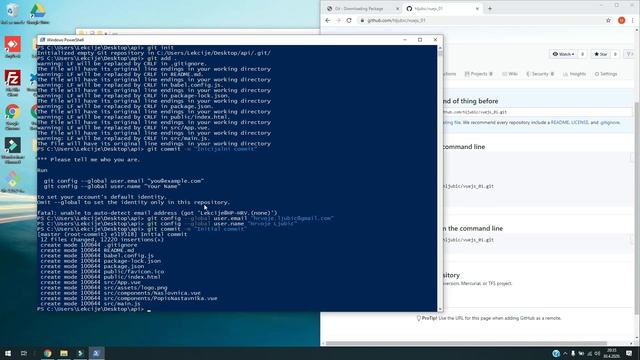
Task: Open the Chrome profile avatar
Action: (x=621, y=20)
